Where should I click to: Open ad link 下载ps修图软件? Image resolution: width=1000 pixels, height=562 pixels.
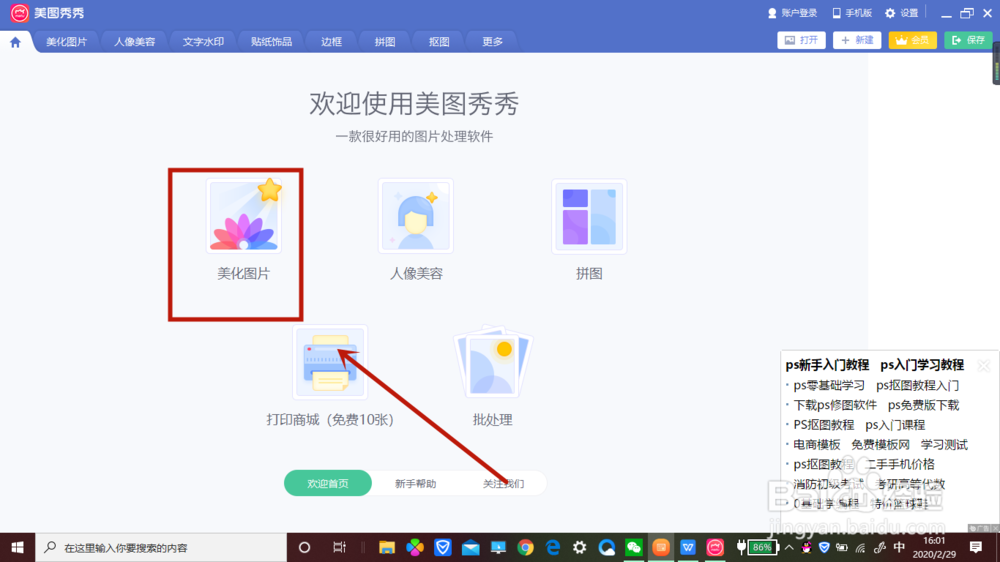[x=835, y=405]
